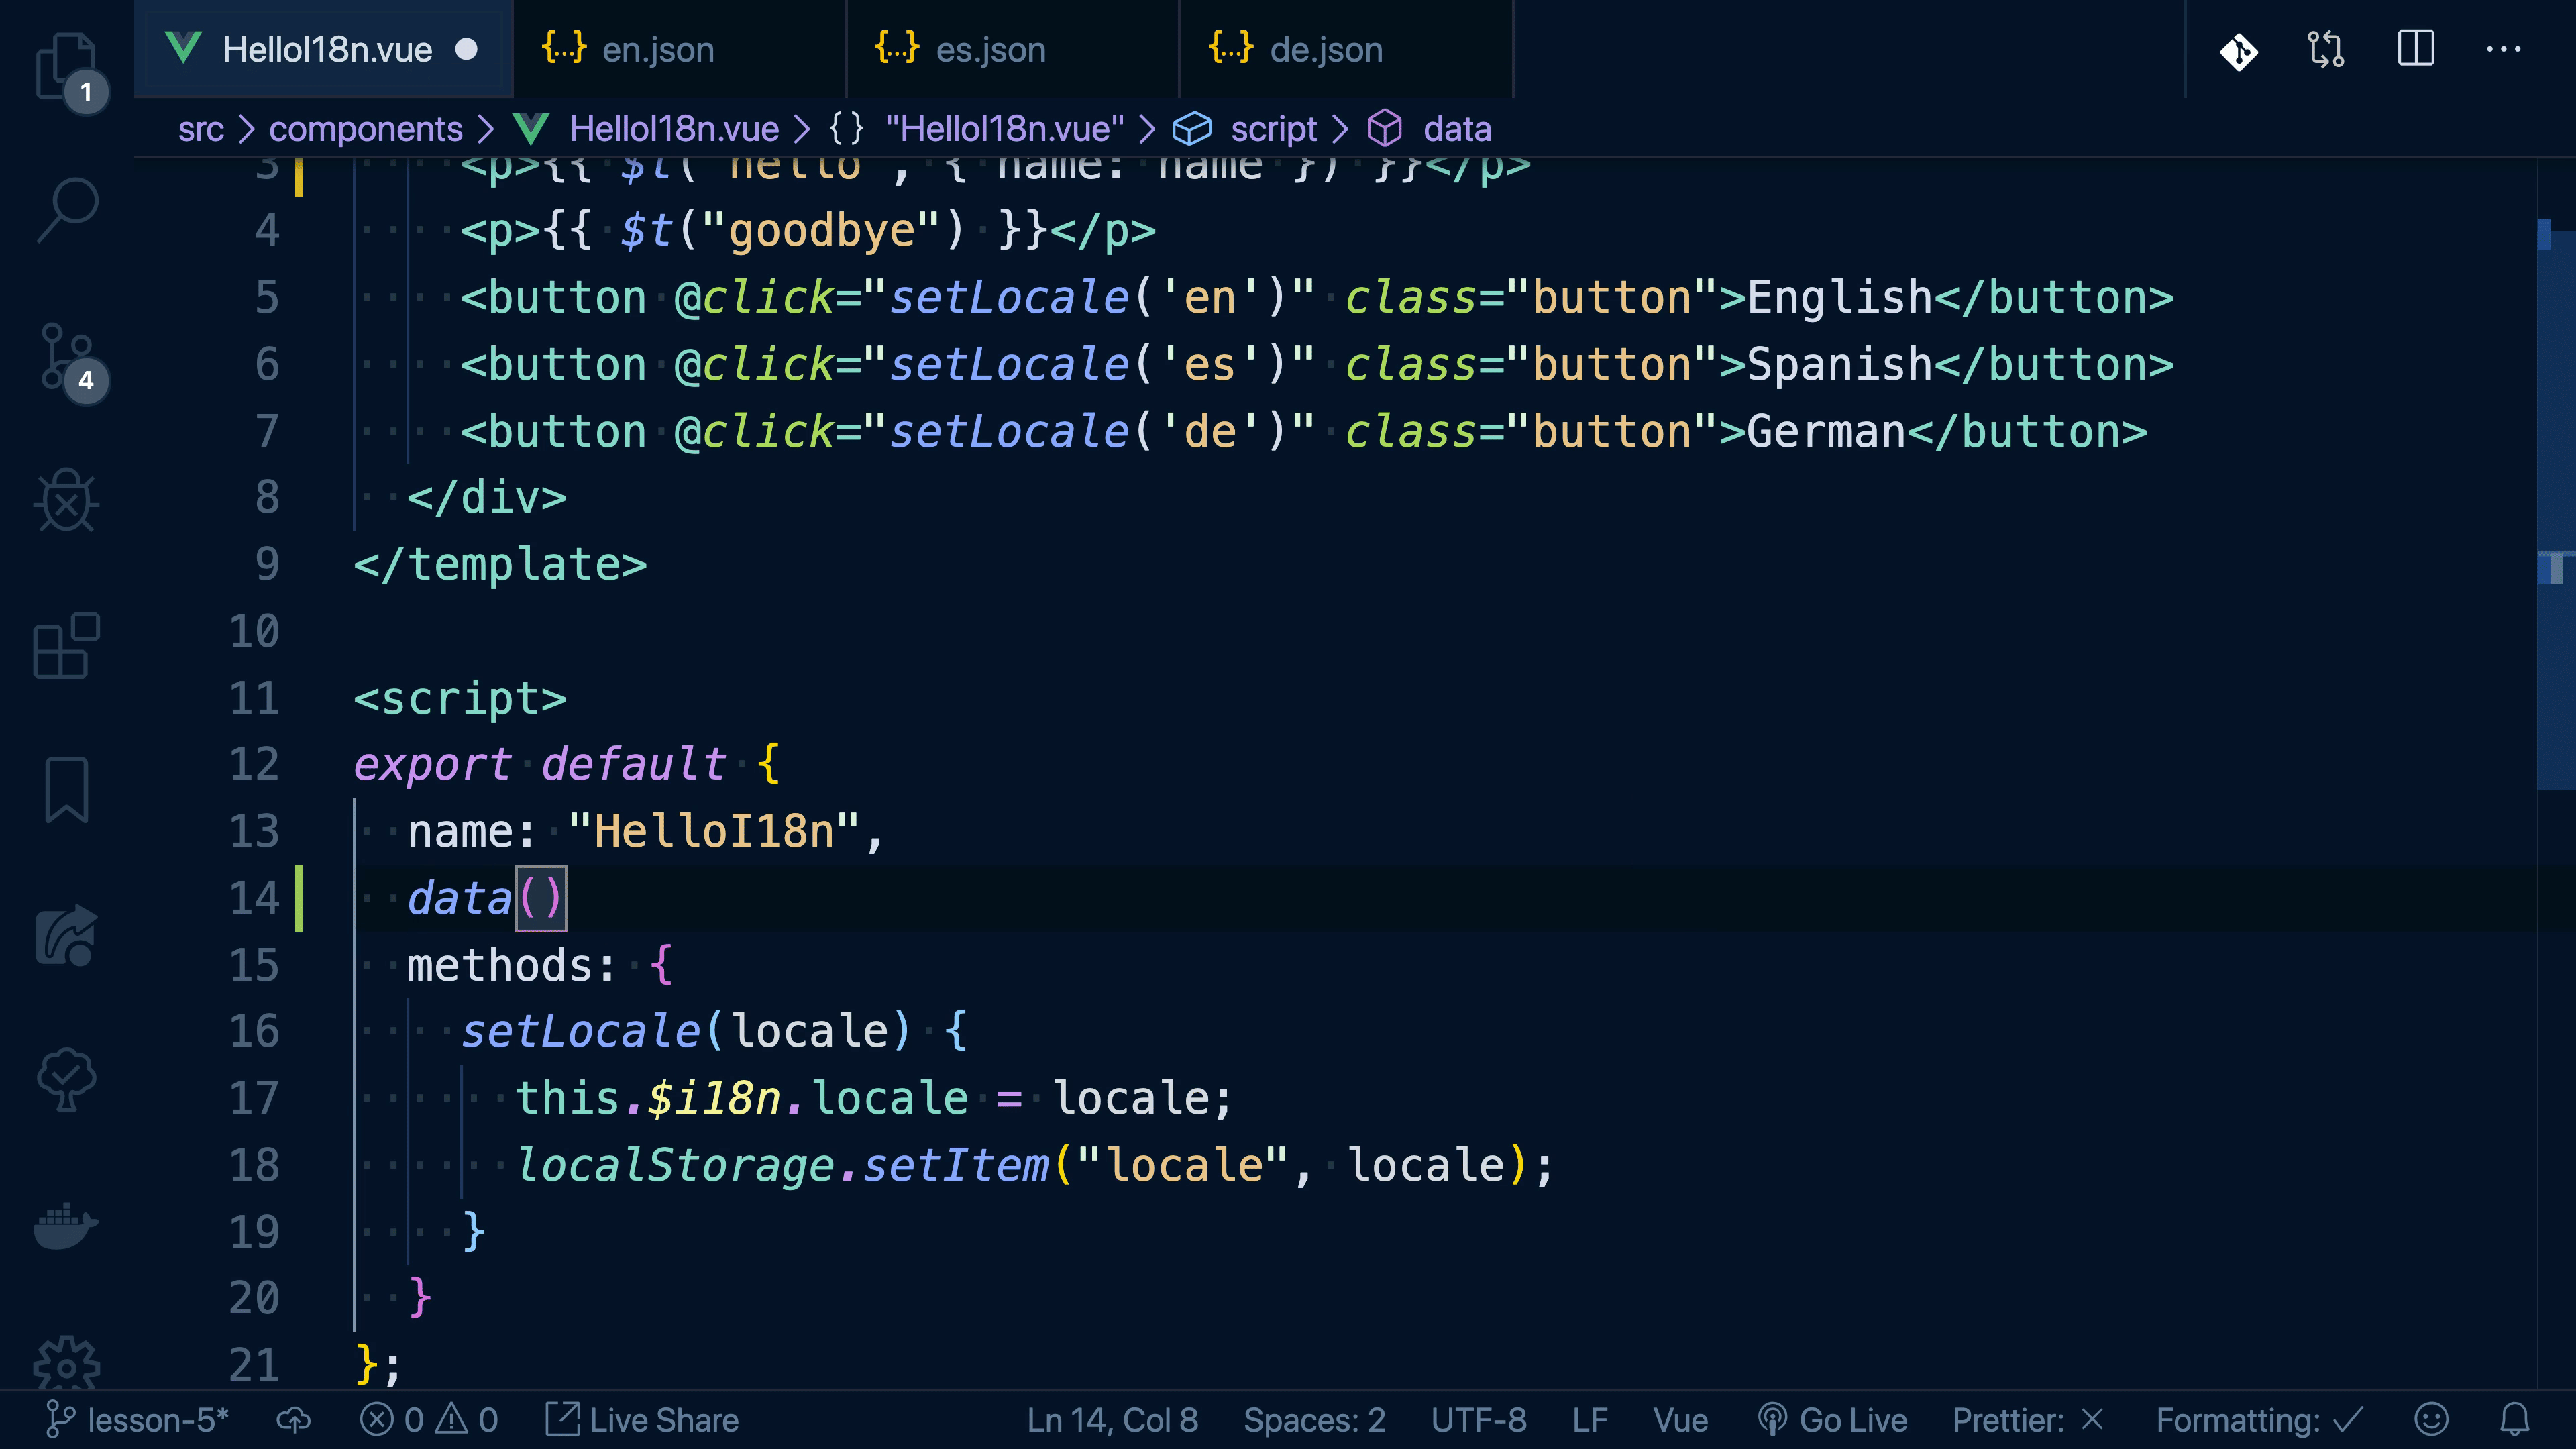
Task: Click "HelloI18n" string on line 13
Action: tap(714, 832)
